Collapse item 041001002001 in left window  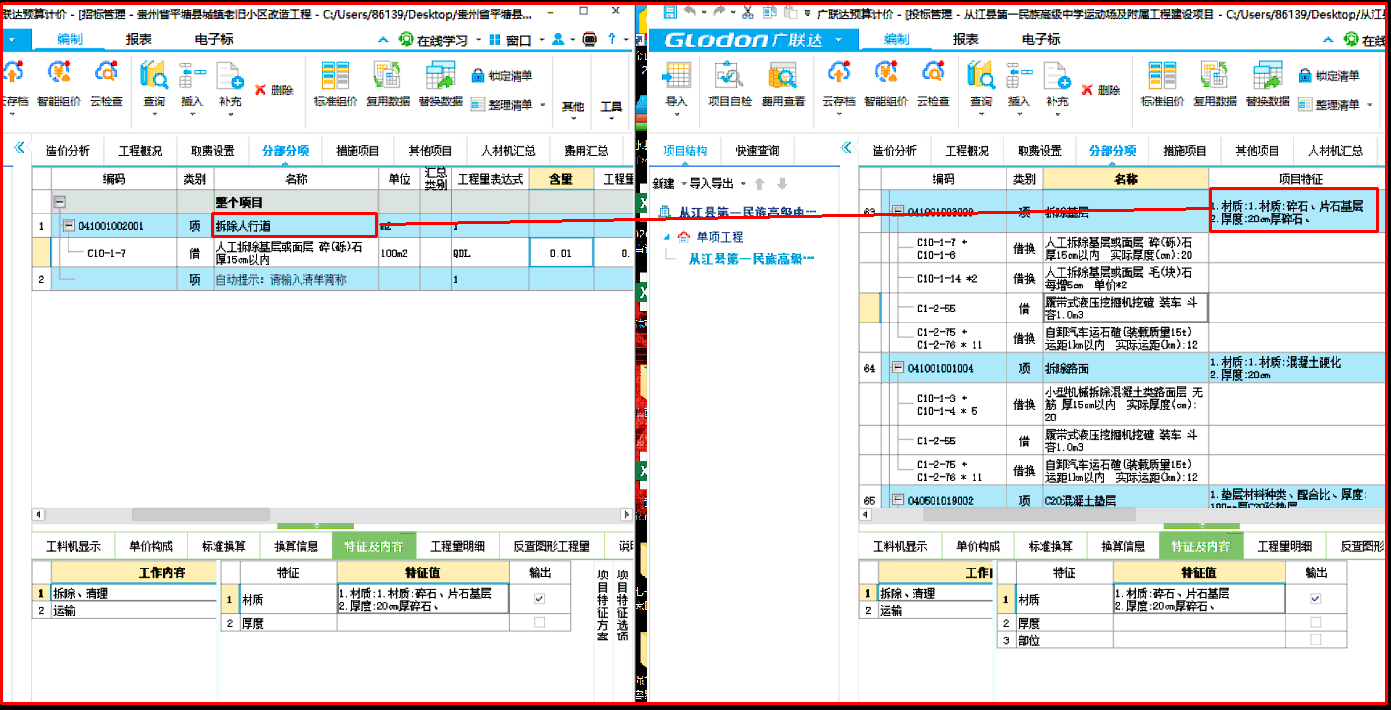pos(69,226)
